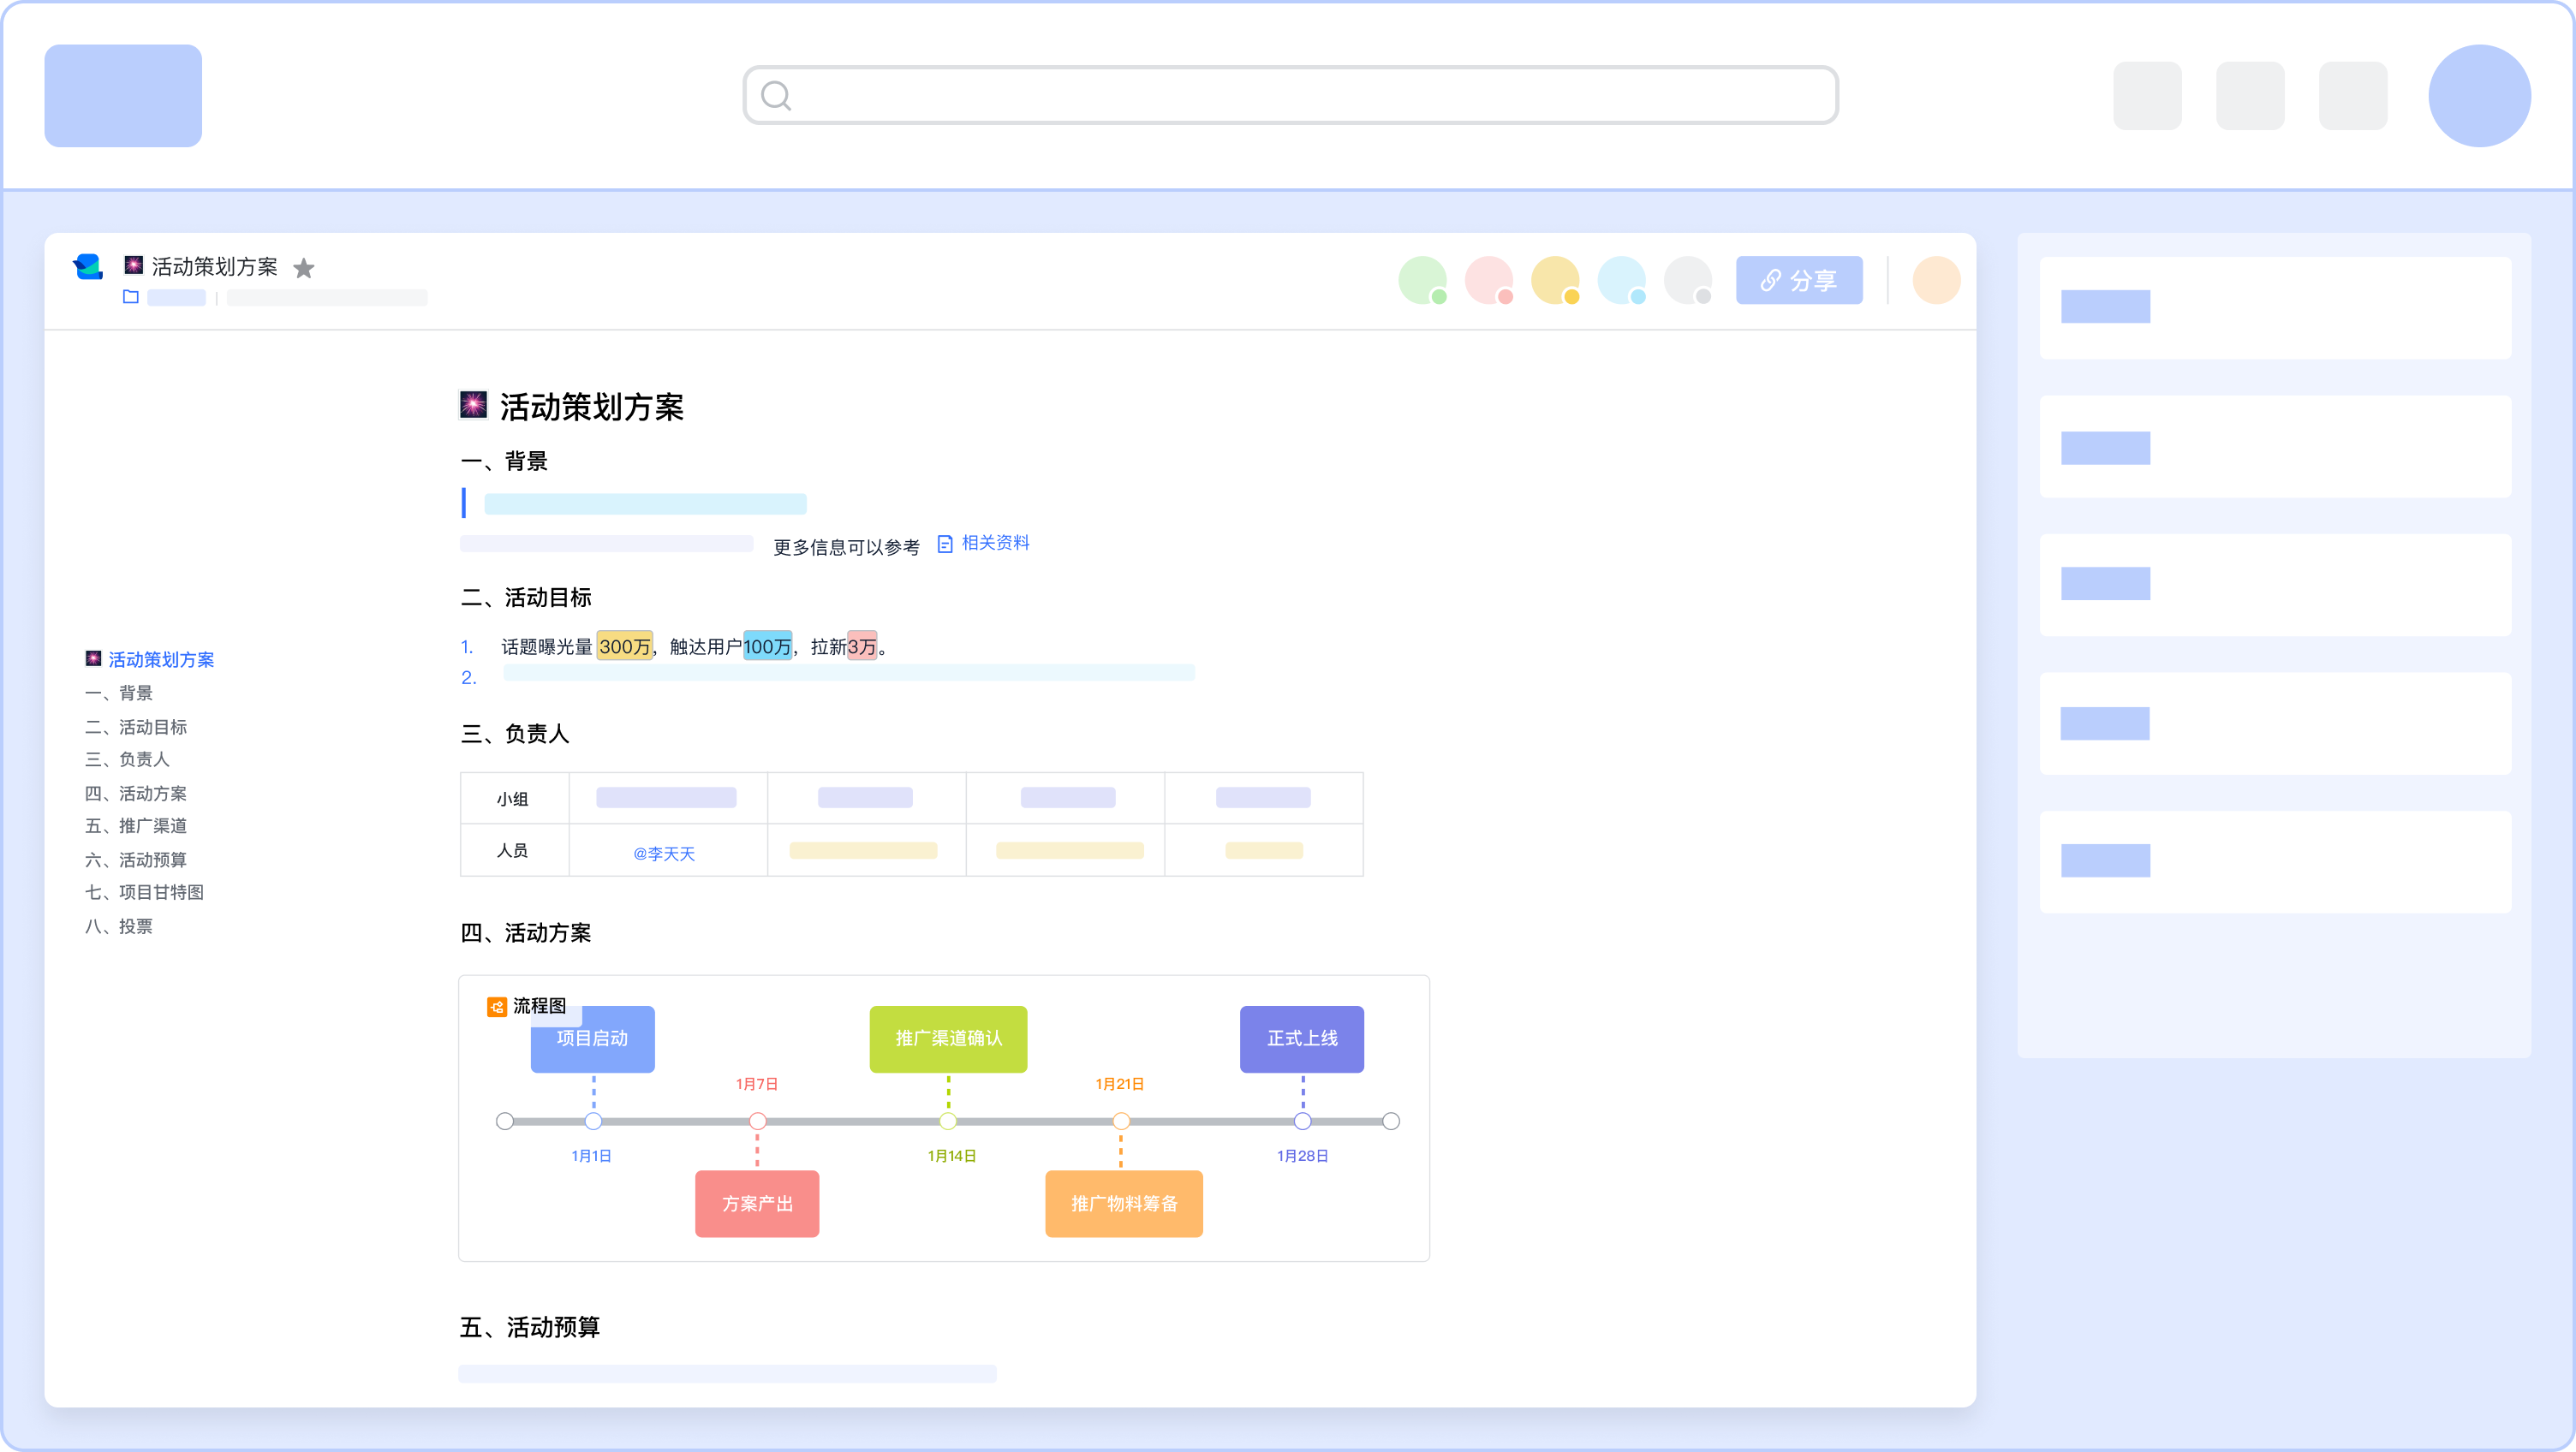Click the folder icon under the document title

[x=130, y=297]
